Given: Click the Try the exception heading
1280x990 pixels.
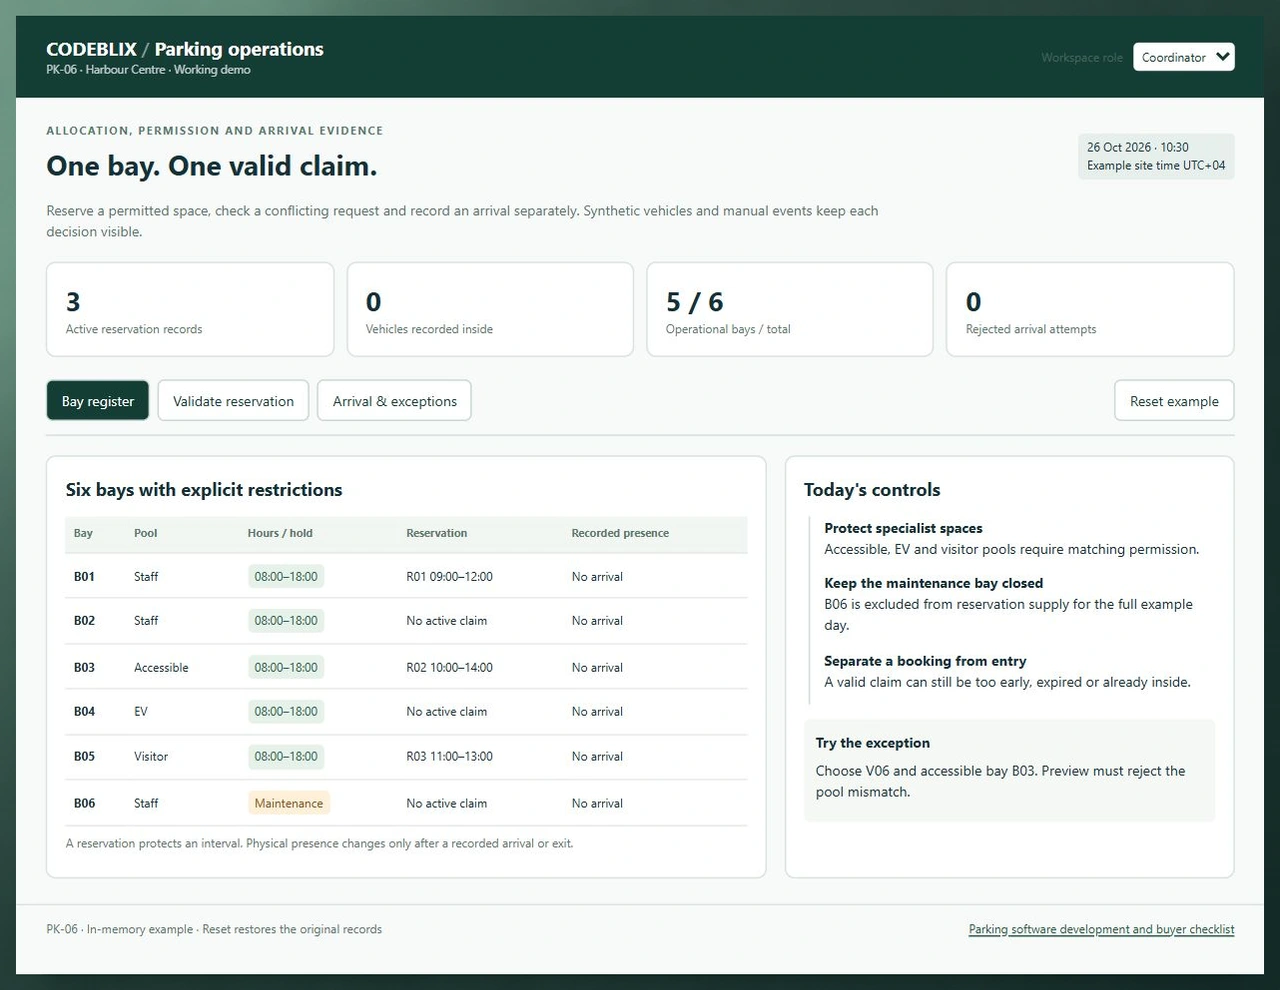Looking at the screenshot, I should click(x=873, y=743).
